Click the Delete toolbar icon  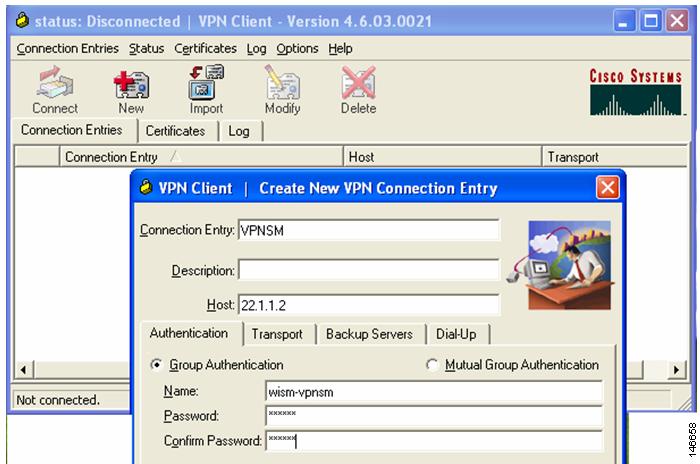pyautogui.click(x=358, y=90)
